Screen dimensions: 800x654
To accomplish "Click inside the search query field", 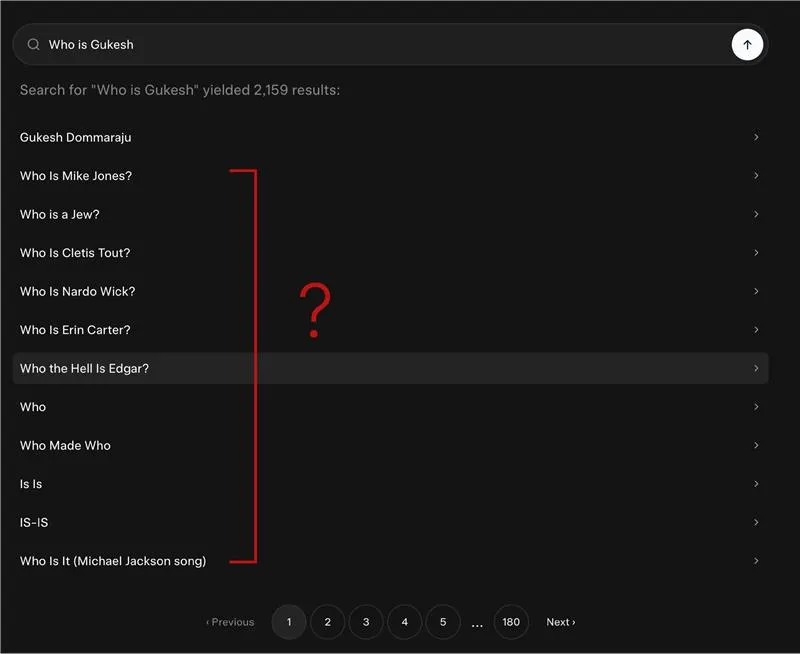I will 380,45.
